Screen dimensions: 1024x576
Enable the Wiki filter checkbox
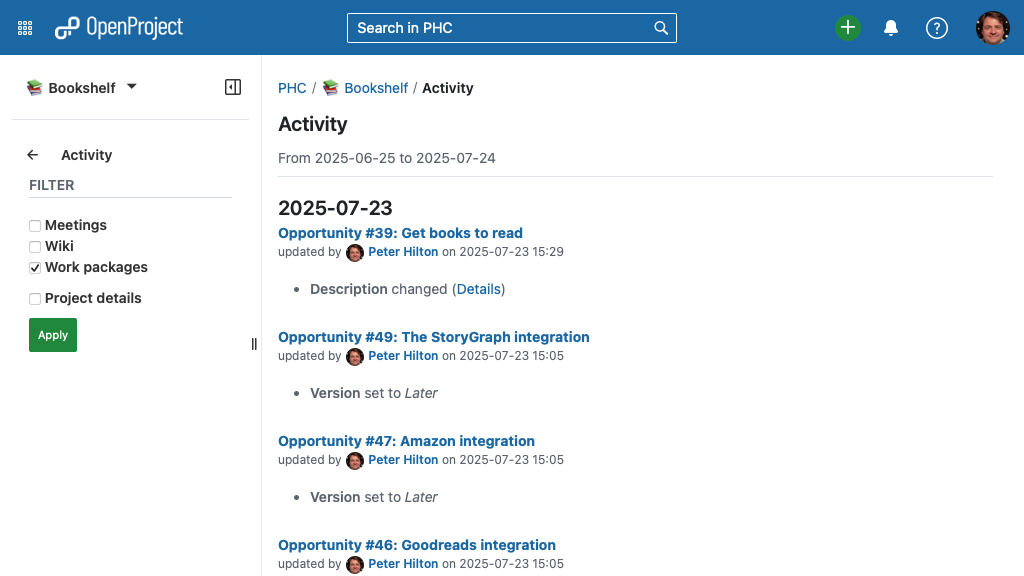35,247
